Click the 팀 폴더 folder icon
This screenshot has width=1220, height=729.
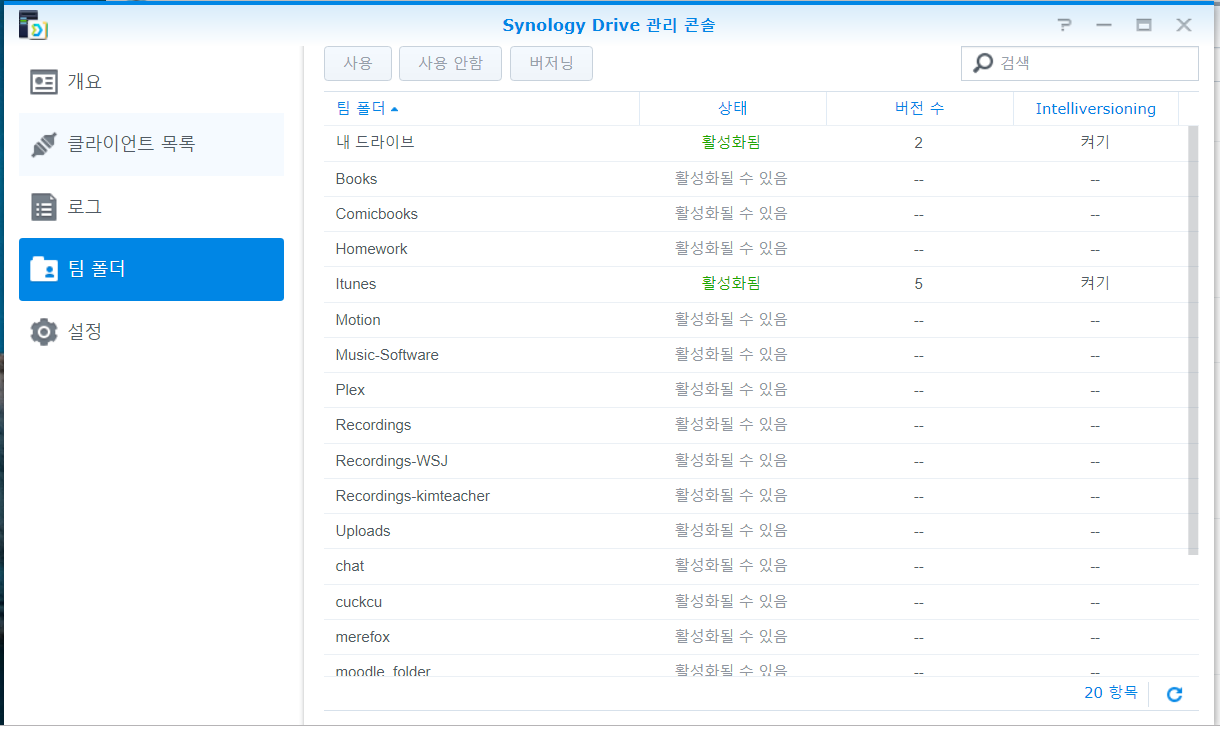tap(44, 269)
